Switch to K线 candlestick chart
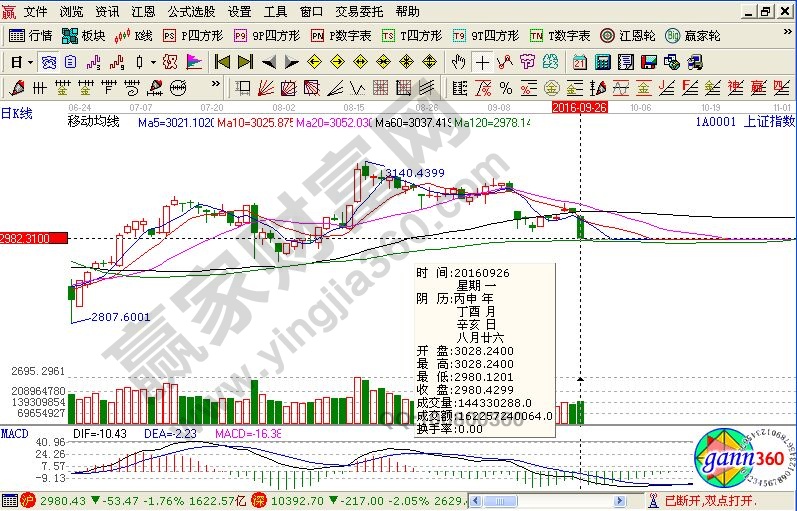Screen dimensions: 797x511 click(x=133, y=35)
